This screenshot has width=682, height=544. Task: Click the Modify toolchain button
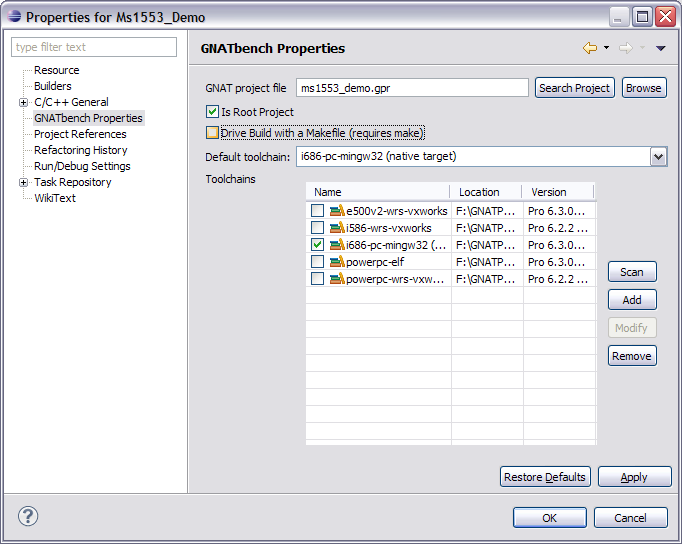point(632,327)
